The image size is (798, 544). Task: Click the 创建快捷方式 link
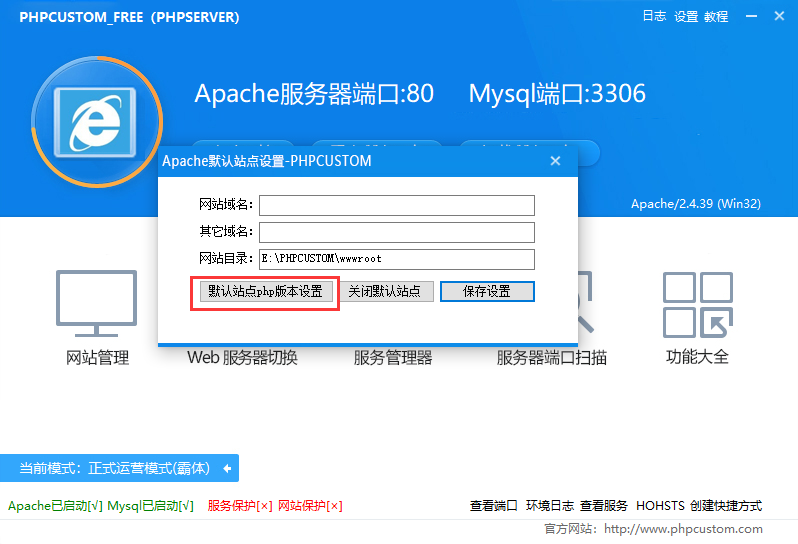[726, 506]
